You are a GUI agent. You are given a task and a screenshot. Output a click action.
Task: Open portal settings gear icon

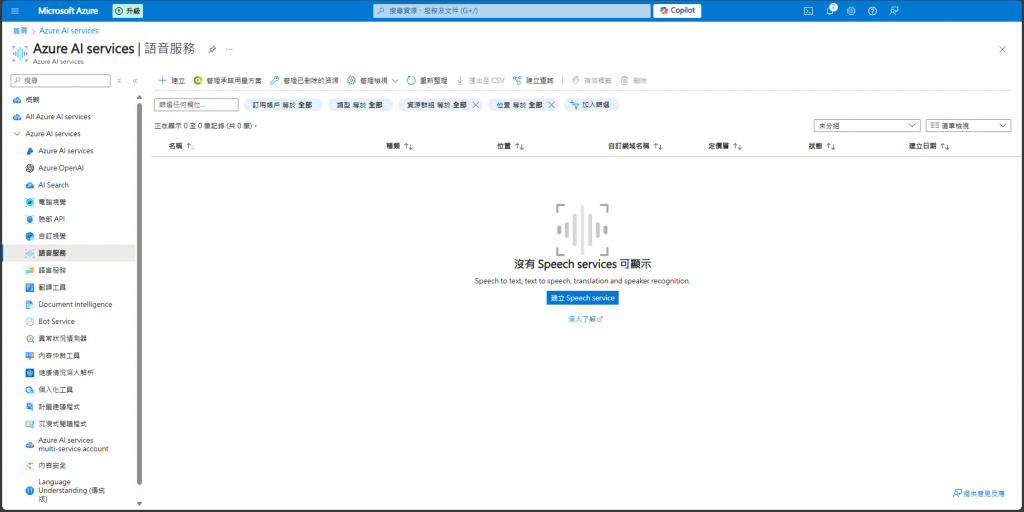point(851,11)
